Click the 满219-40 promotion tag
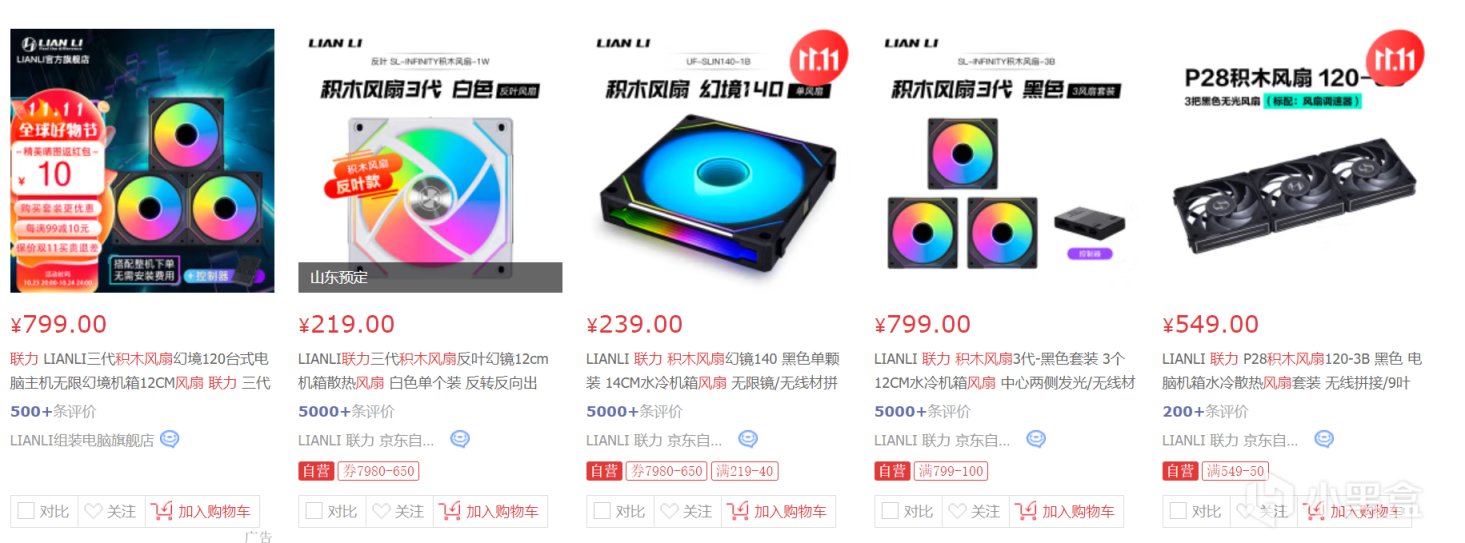Viewport: 1465px width, 543px height. click(745, 471)
